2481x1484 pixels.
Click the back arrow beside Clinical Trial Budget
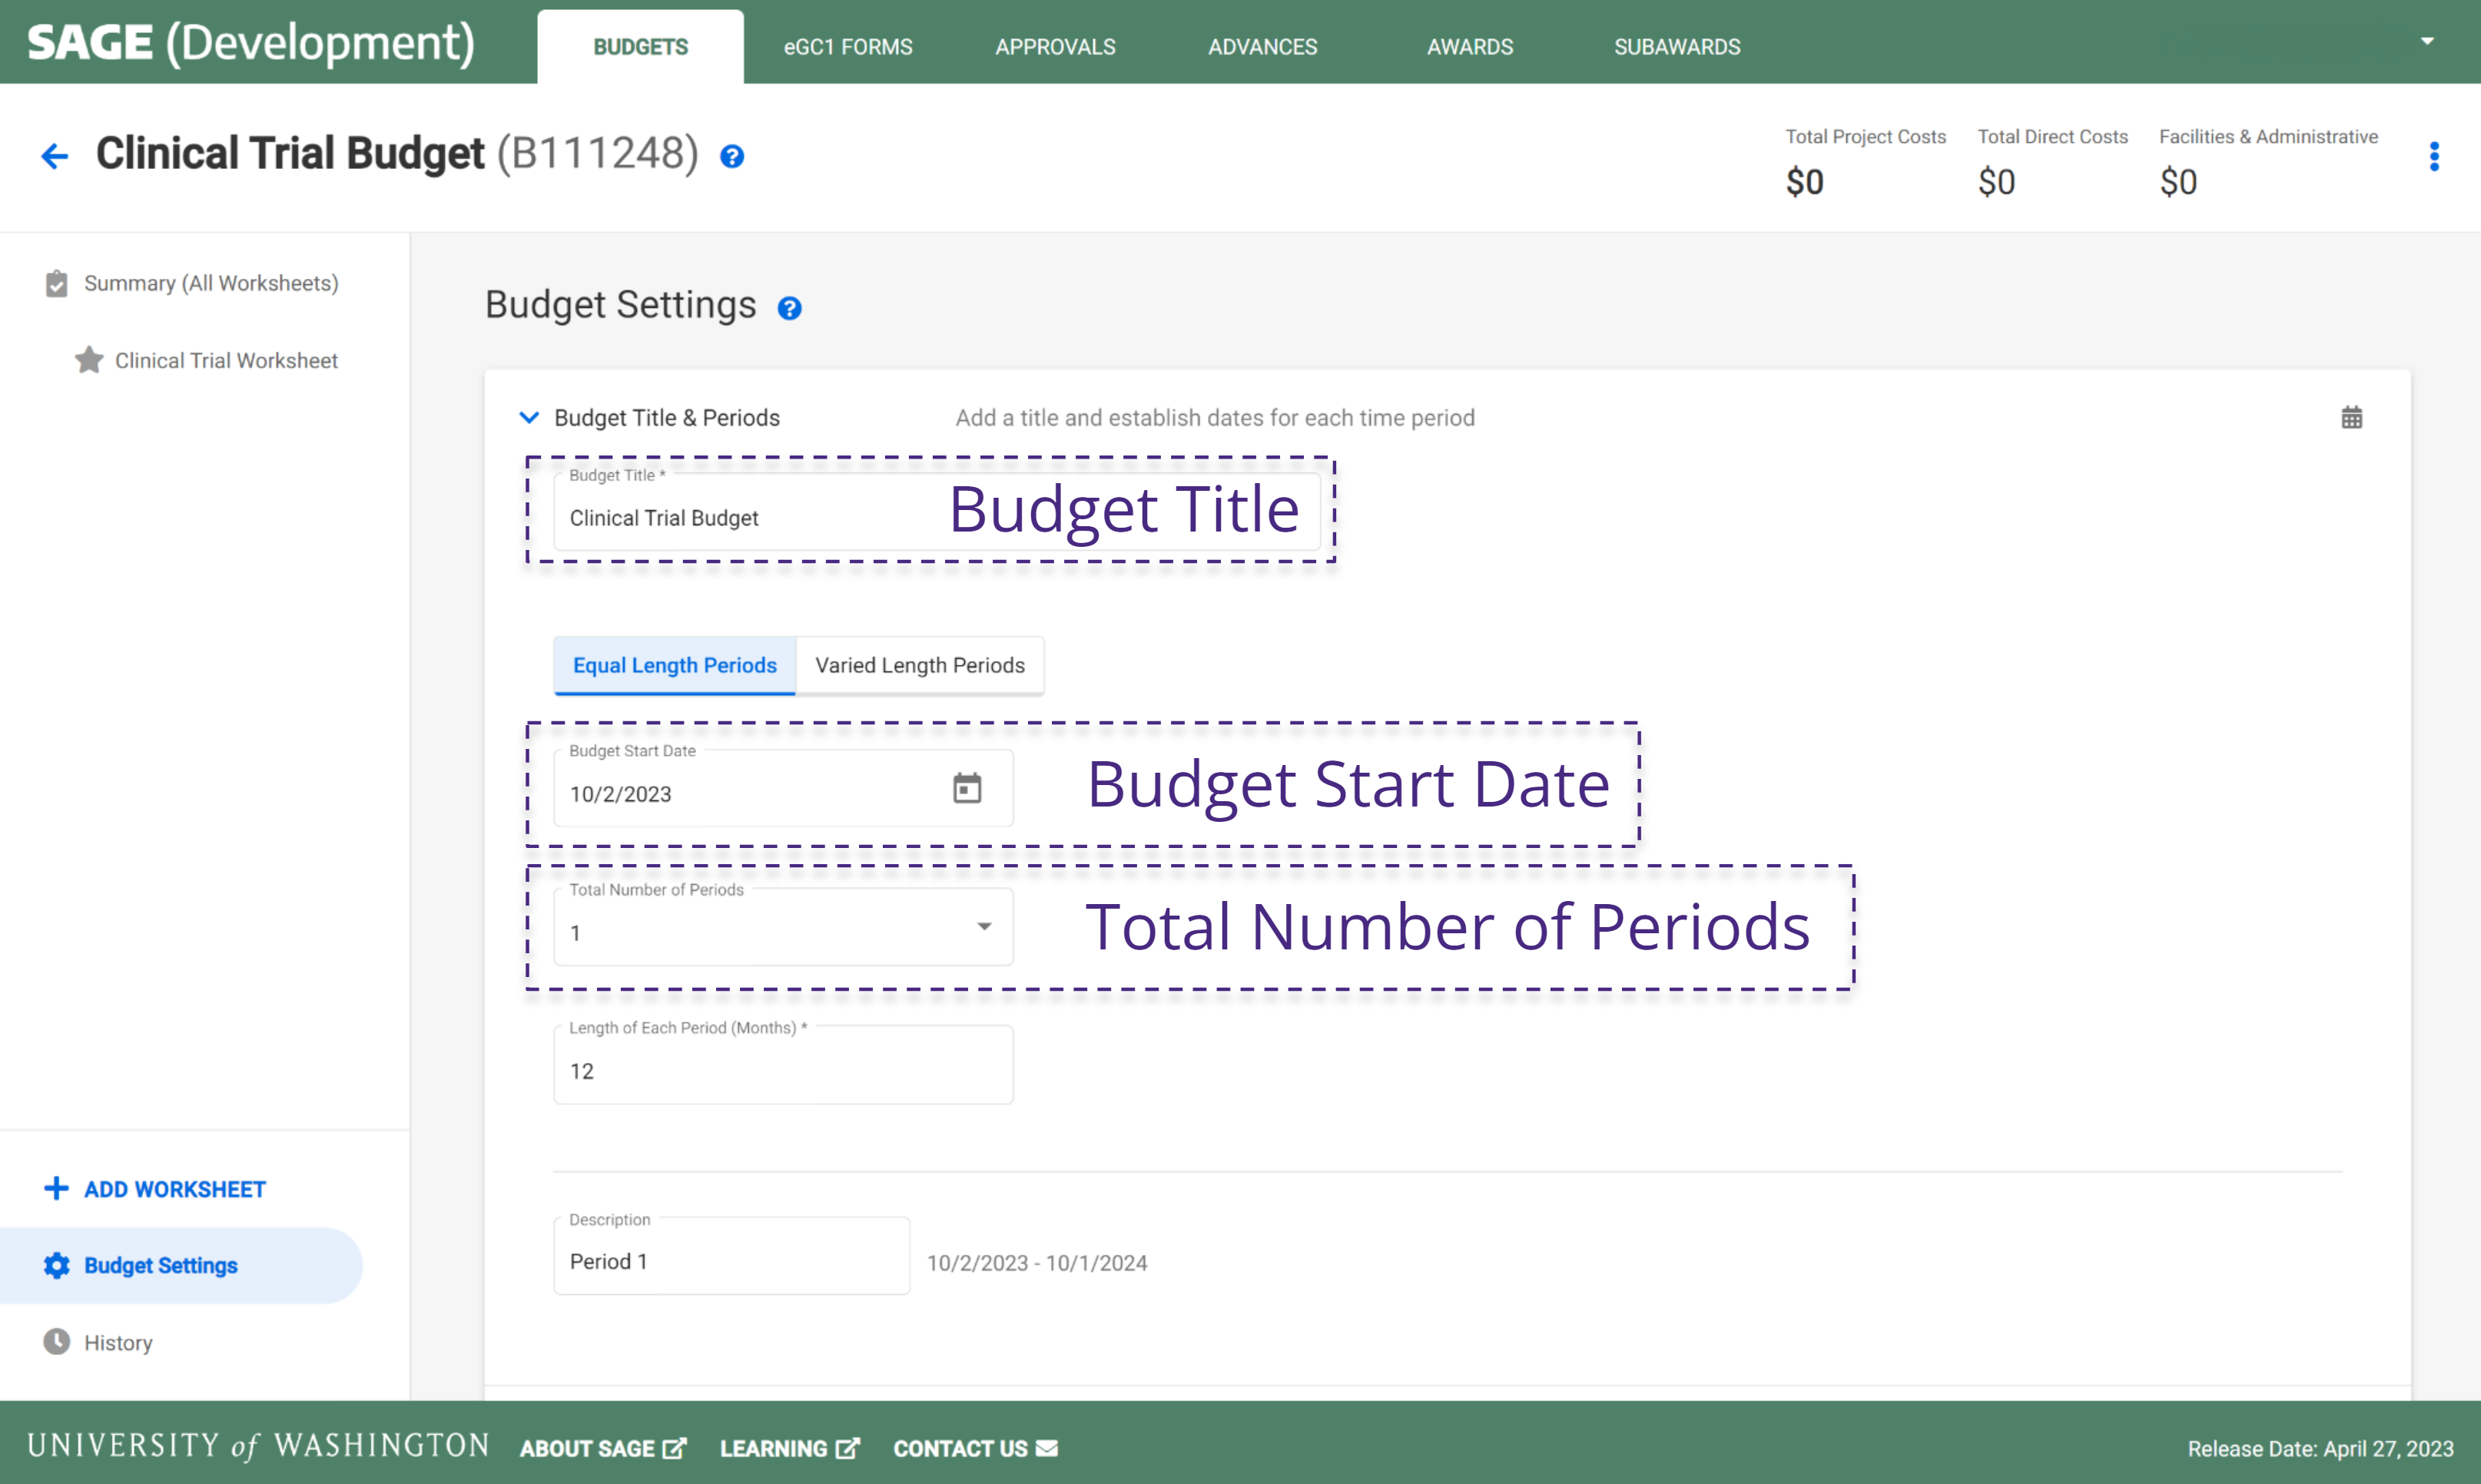54,156
